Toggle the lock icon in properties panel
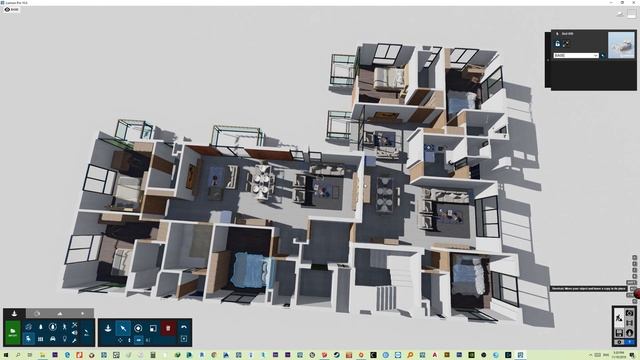Viewport: 640px width, 360px height. click(558, 43)
